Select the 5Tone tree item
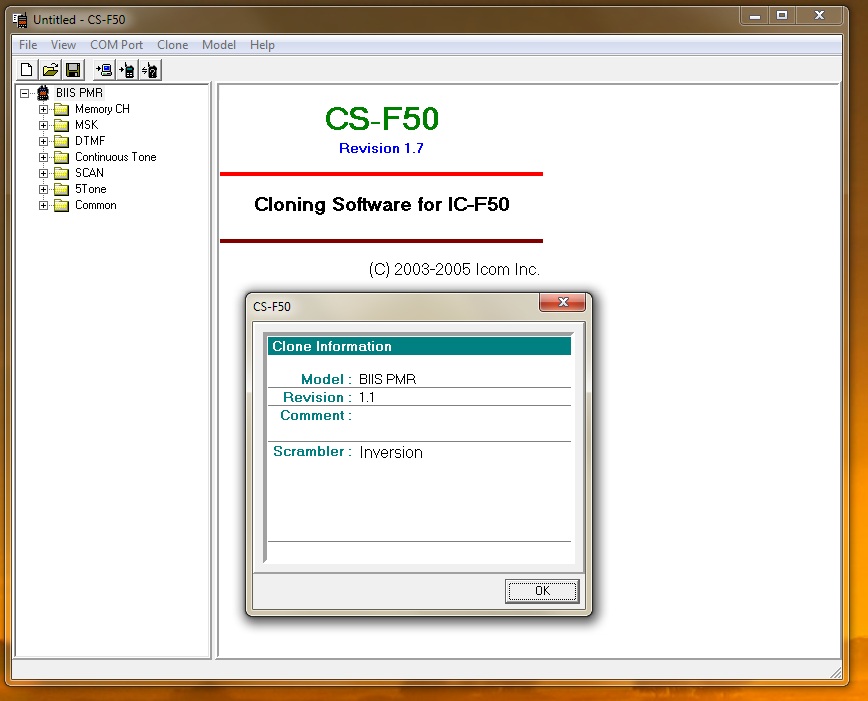This screenshot has width=868, height=701. [x=90, y=189]
